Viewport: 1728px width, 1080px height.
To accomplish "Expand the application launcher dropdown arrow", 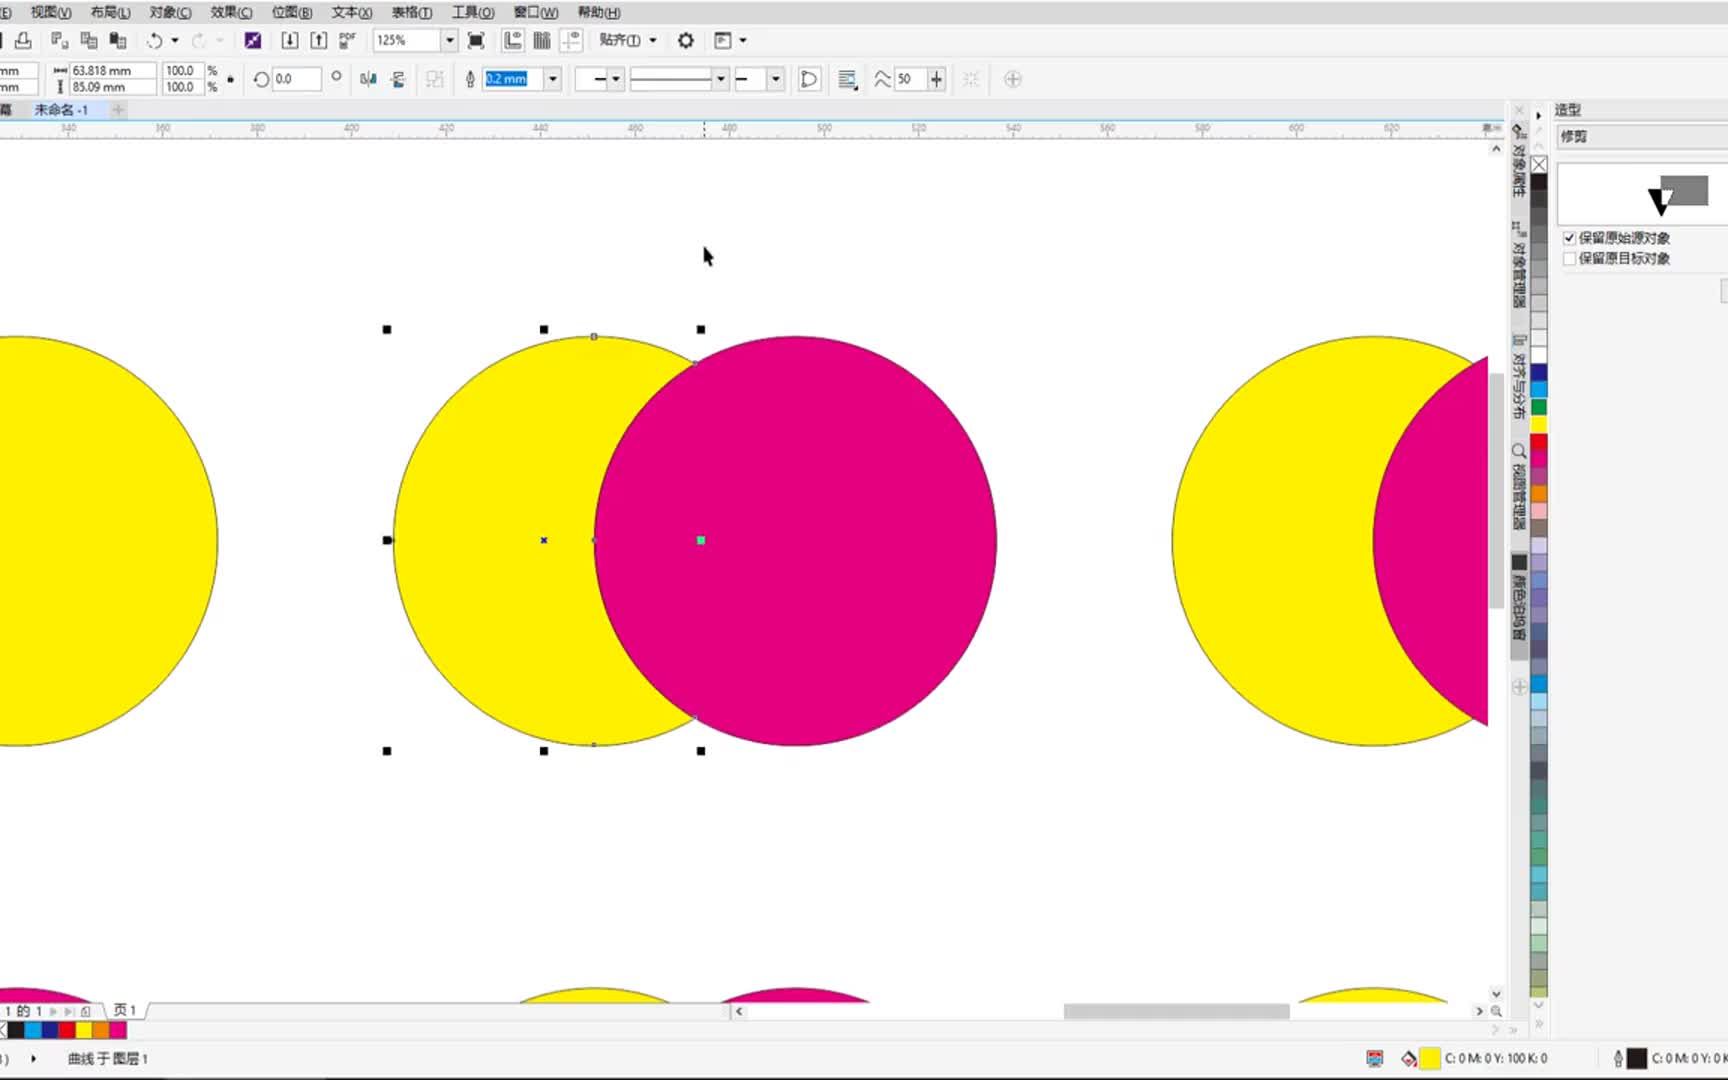I will (743, 40).
